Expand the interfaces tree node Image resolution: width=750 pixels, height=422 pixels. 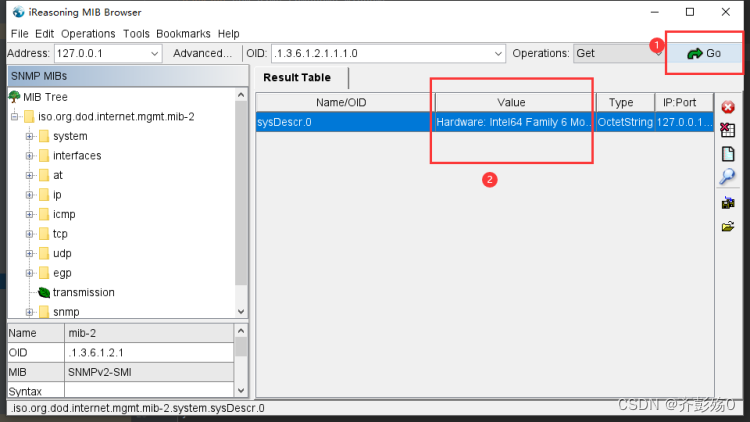click(30, 156)
